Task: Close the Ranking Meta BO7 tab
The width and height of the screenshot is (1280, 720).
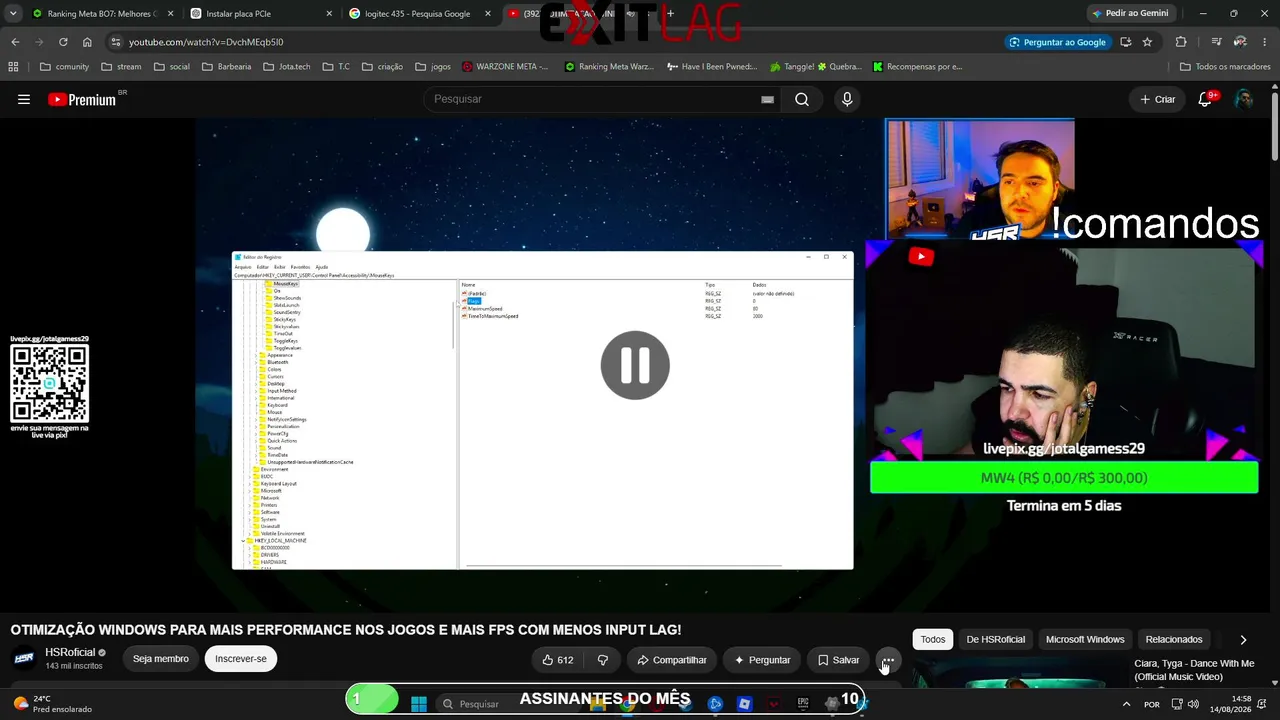Action: click(x=170, y=14)
